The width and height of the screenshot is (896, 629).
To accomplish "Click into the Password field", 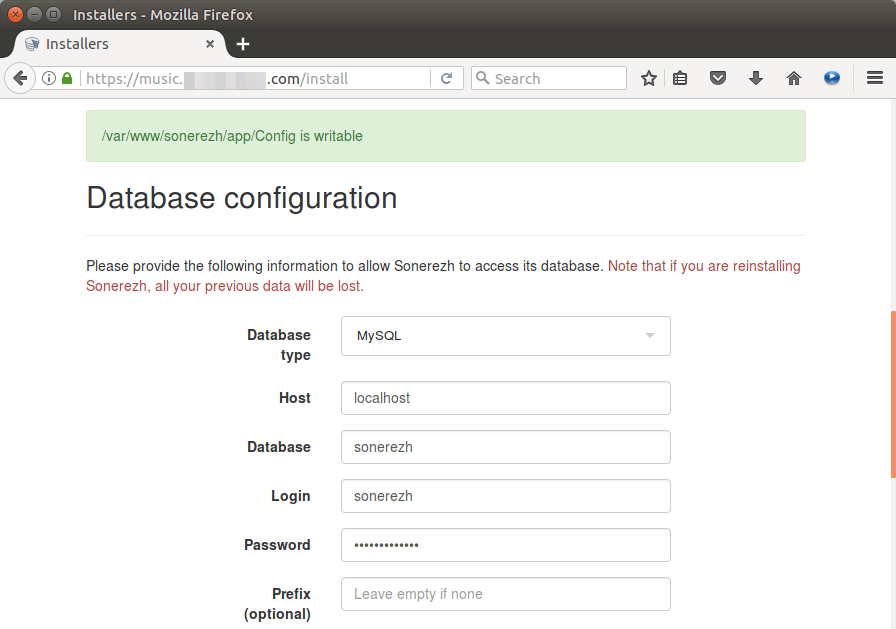I will (505, 545).
